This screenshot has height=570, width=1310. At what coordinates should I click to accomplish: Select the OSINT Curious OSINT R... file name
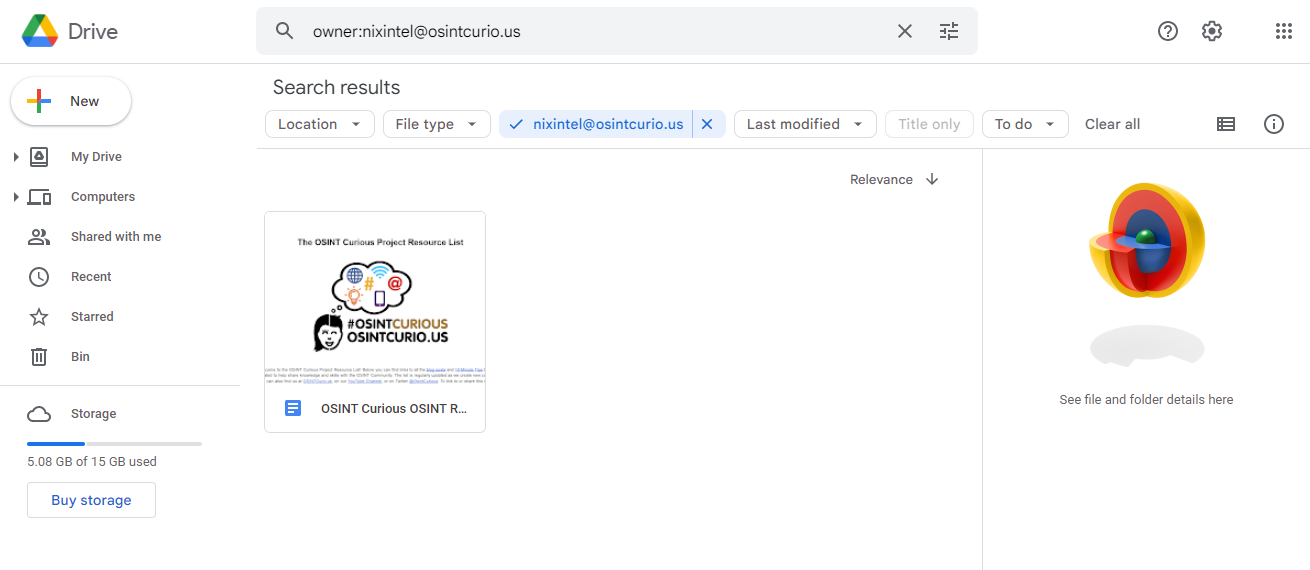coord(394,408)
